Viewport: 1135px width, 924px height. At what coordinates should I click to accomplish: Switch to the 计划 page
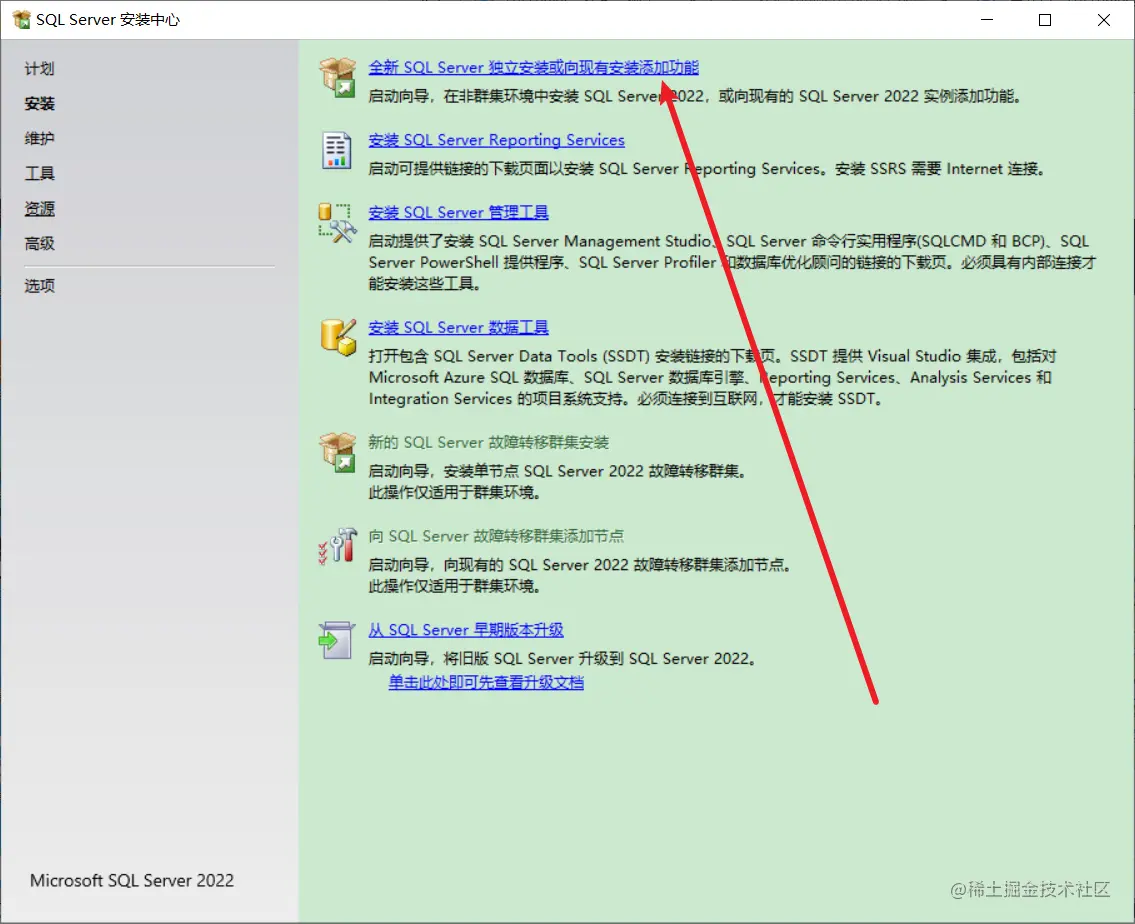coord(39,69)
